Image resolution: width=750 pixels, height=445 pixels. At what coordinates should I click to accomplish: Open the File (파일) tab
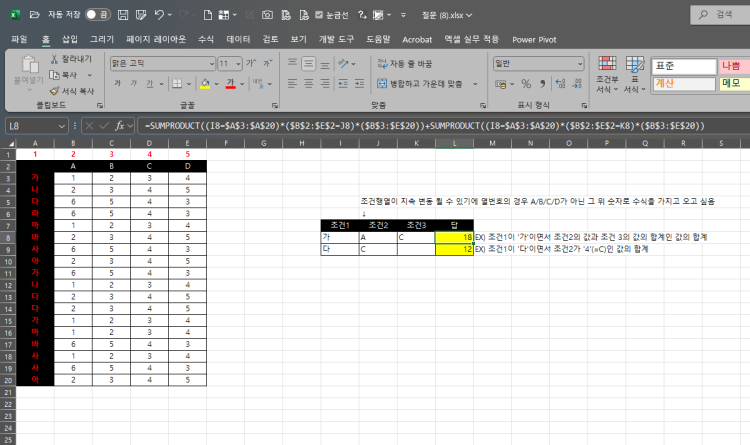click(x=19, y=39)
